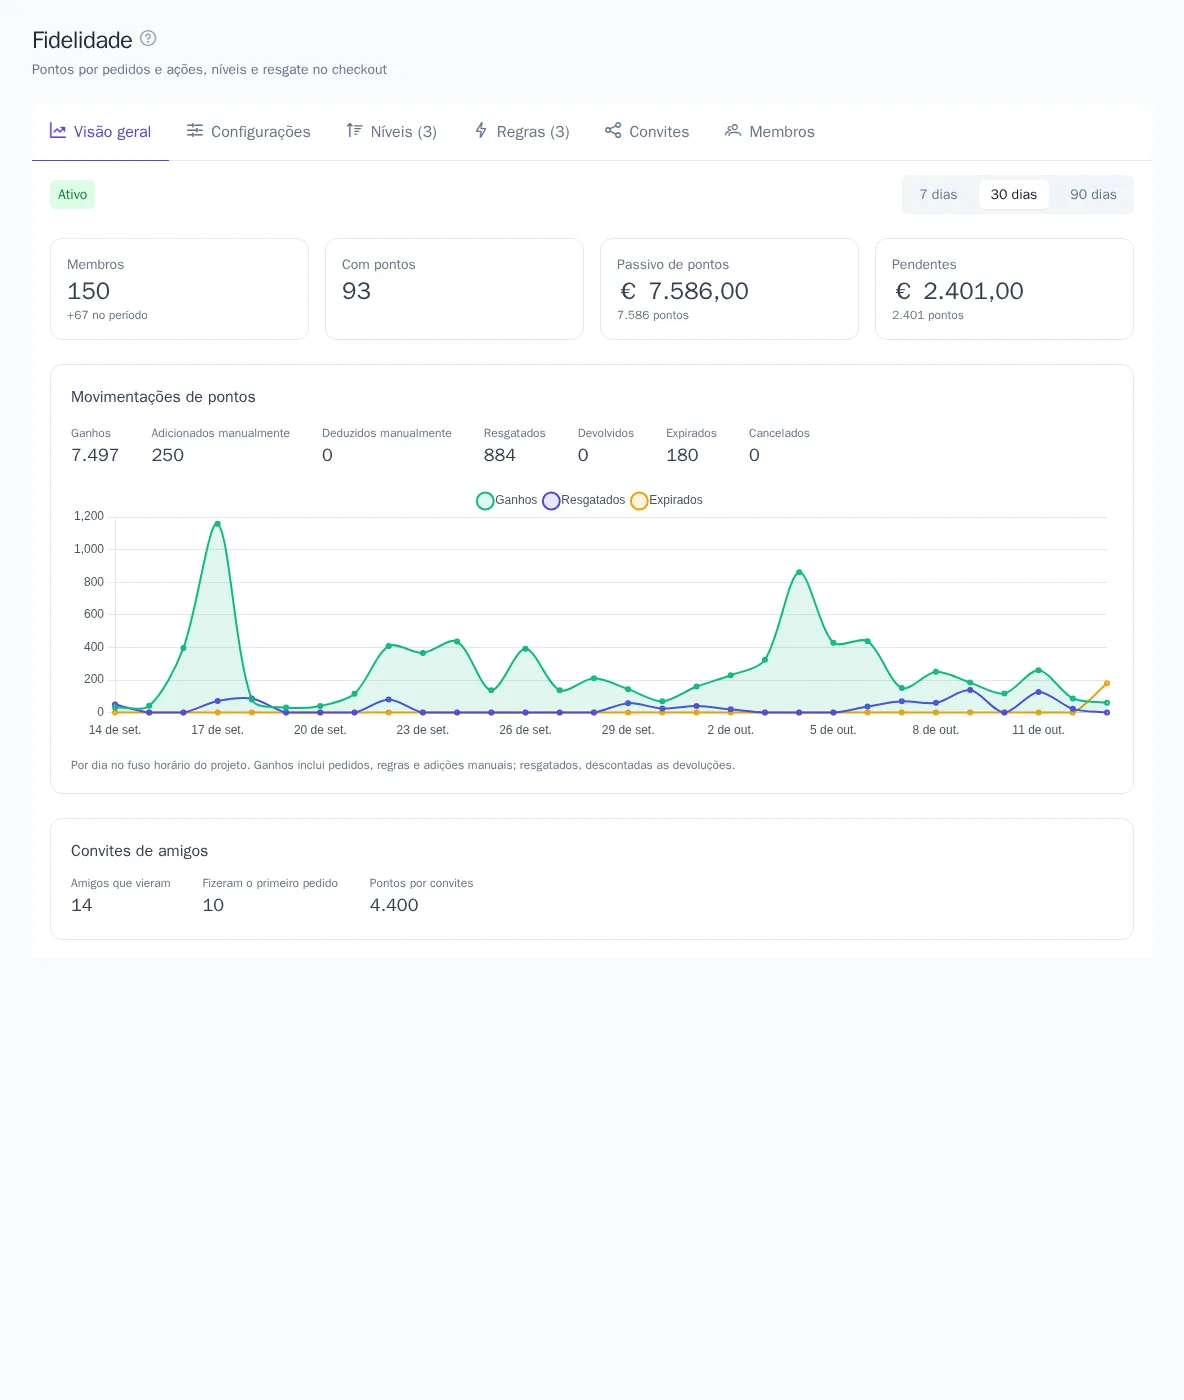
Task: Toggle the Expirados series in chart legend
Action: coord(667,500)
